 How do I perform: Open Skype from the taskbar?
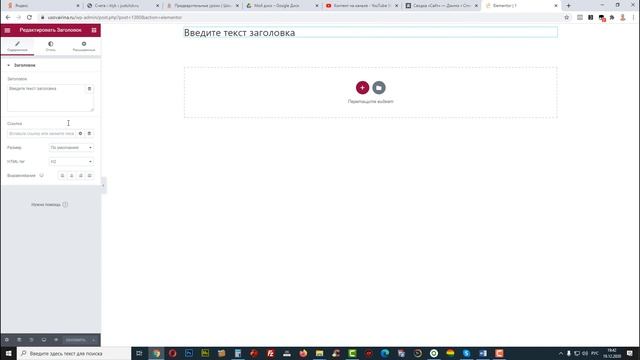467,353
